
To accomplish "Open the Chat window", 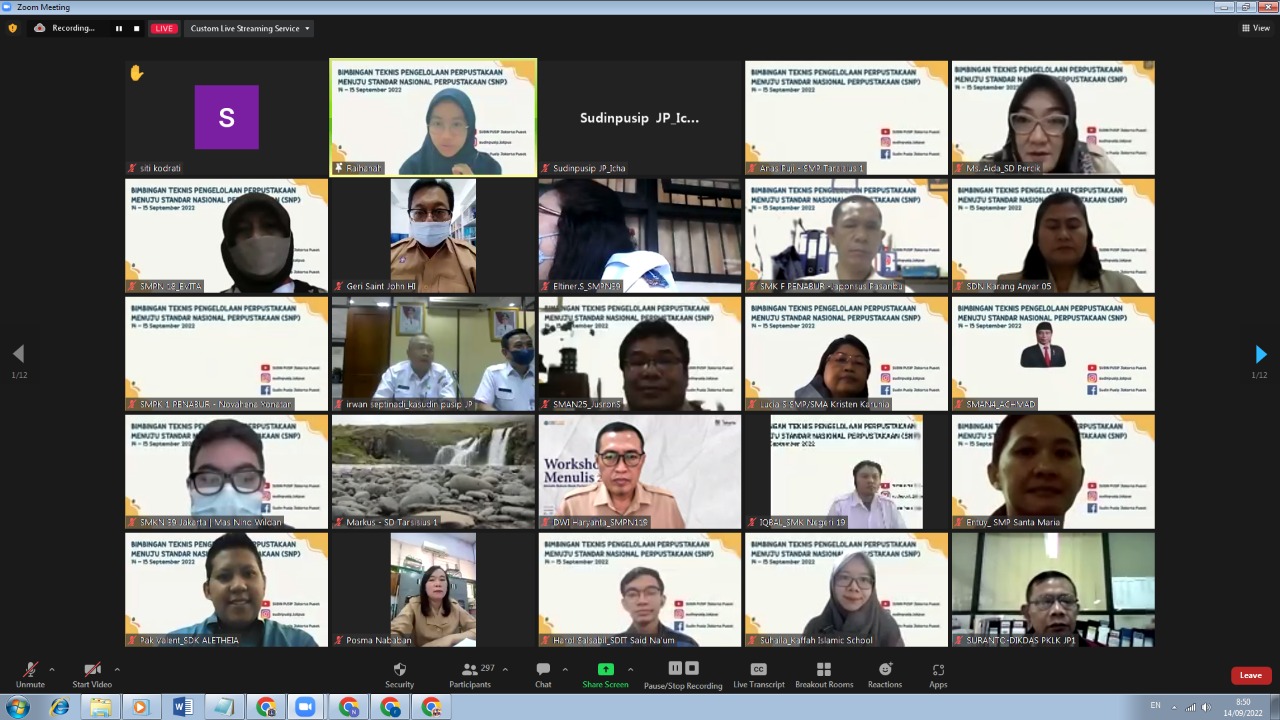I will (543, 674).
